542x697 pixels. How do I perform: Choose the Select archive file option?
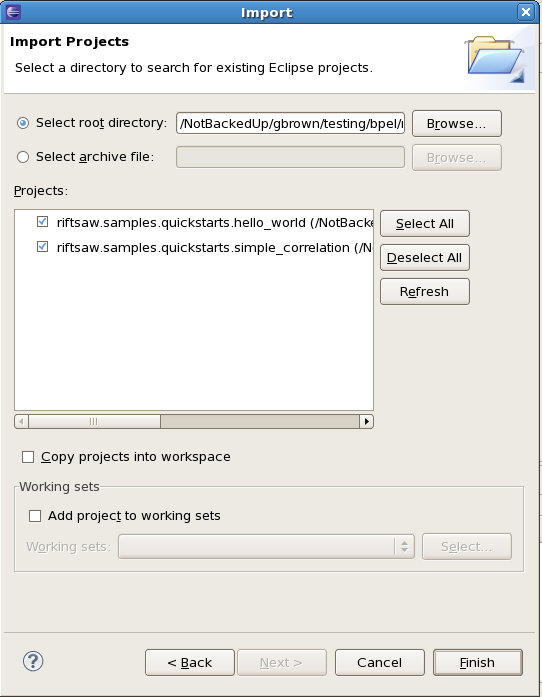[23, 157]
